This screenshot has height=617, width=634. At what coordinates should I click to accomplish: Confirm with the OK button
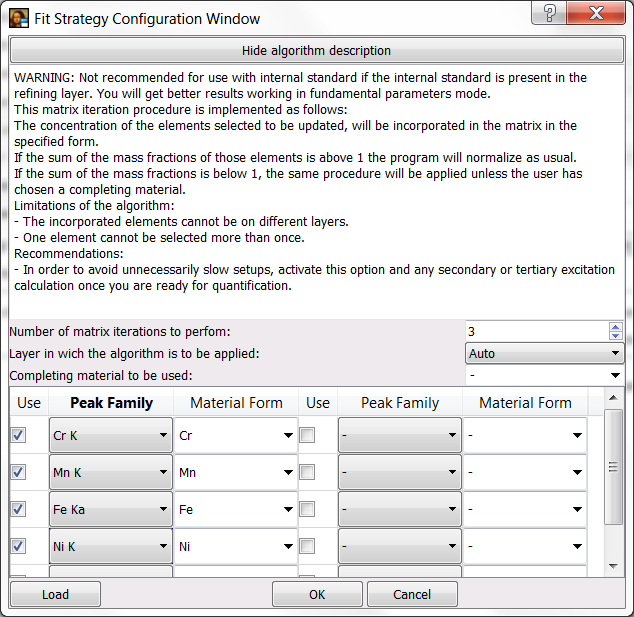[317, 594]
